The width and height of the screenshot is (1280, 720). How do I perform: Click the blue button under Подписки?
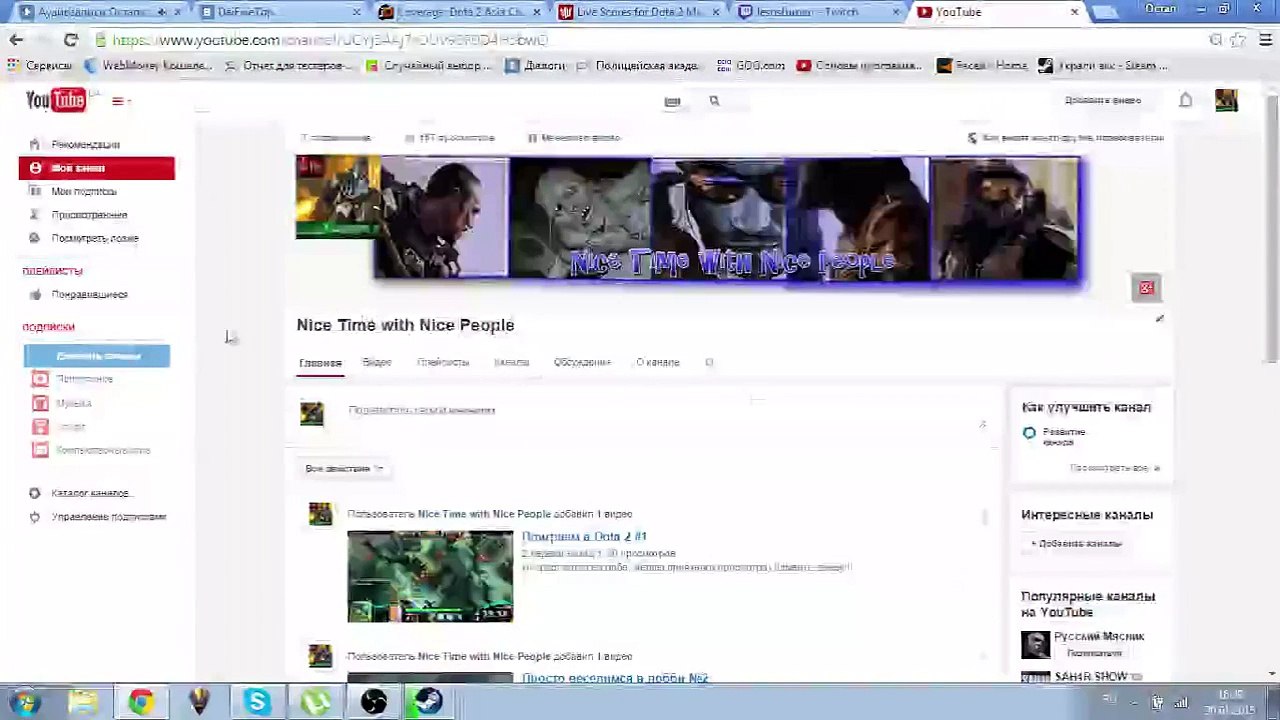pos(97,356)
